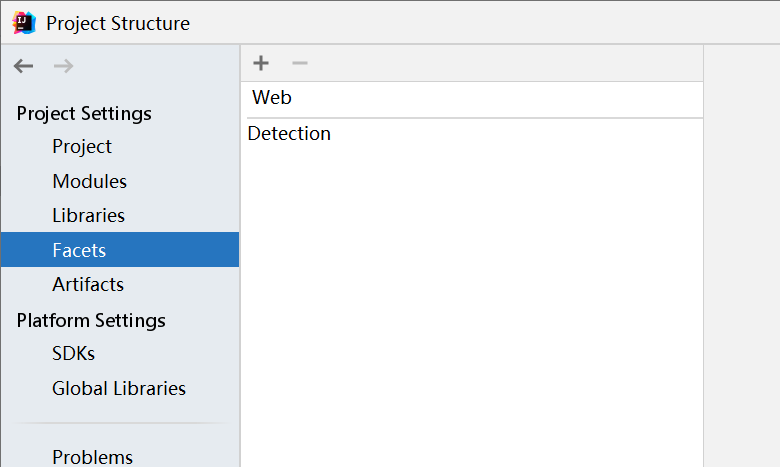Open Global Libraries settings

(x=119, y=388)
